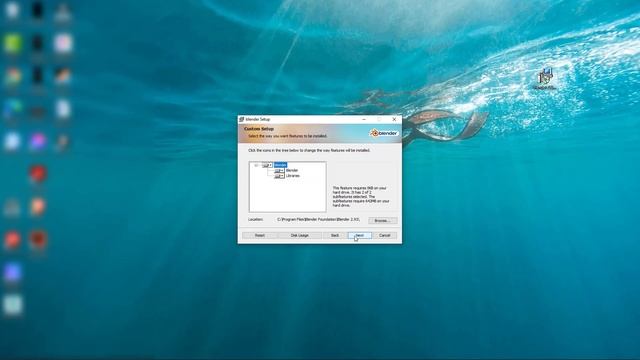Cancel the Blender installation
Viewport: 640px width, 360px height.
click(384, 236)
